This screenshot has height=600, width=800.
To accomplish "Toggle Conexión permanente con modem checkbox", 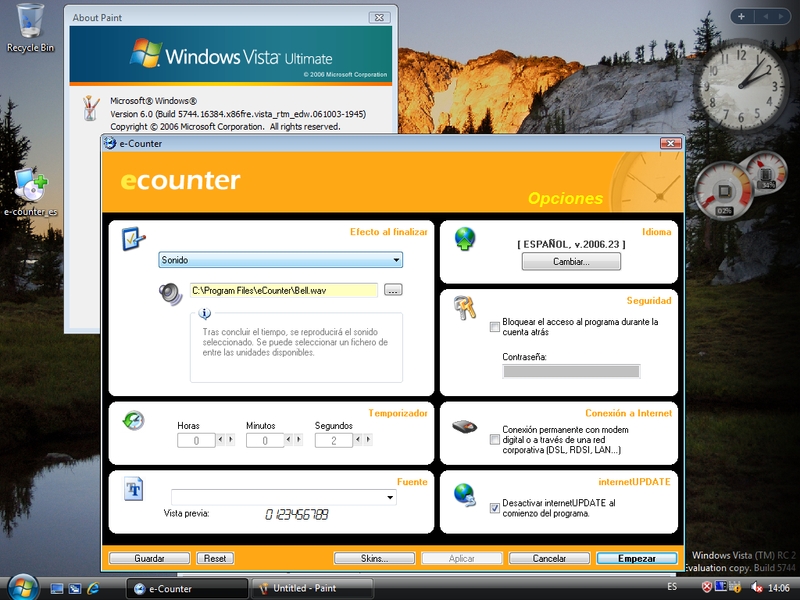I will 494,439.
